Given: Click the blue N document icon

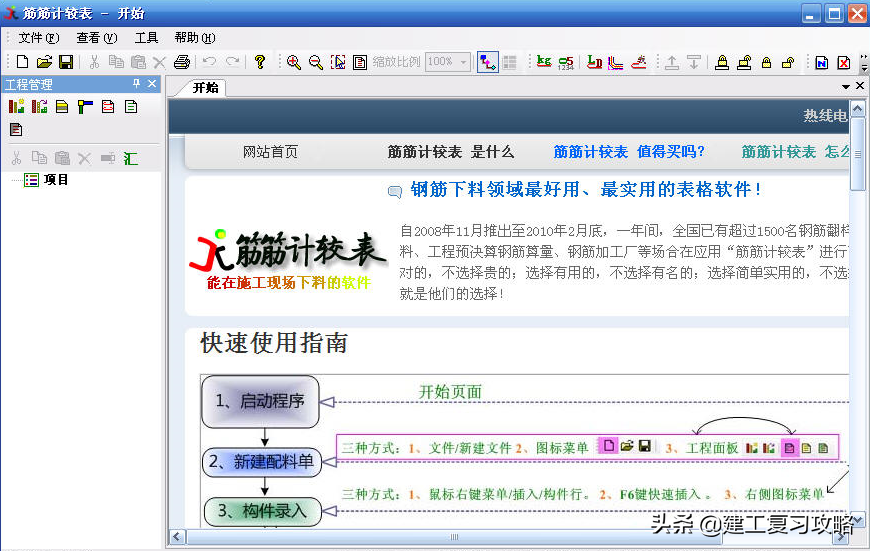Looking at the screenshot, I should click(x=822, y=62).
